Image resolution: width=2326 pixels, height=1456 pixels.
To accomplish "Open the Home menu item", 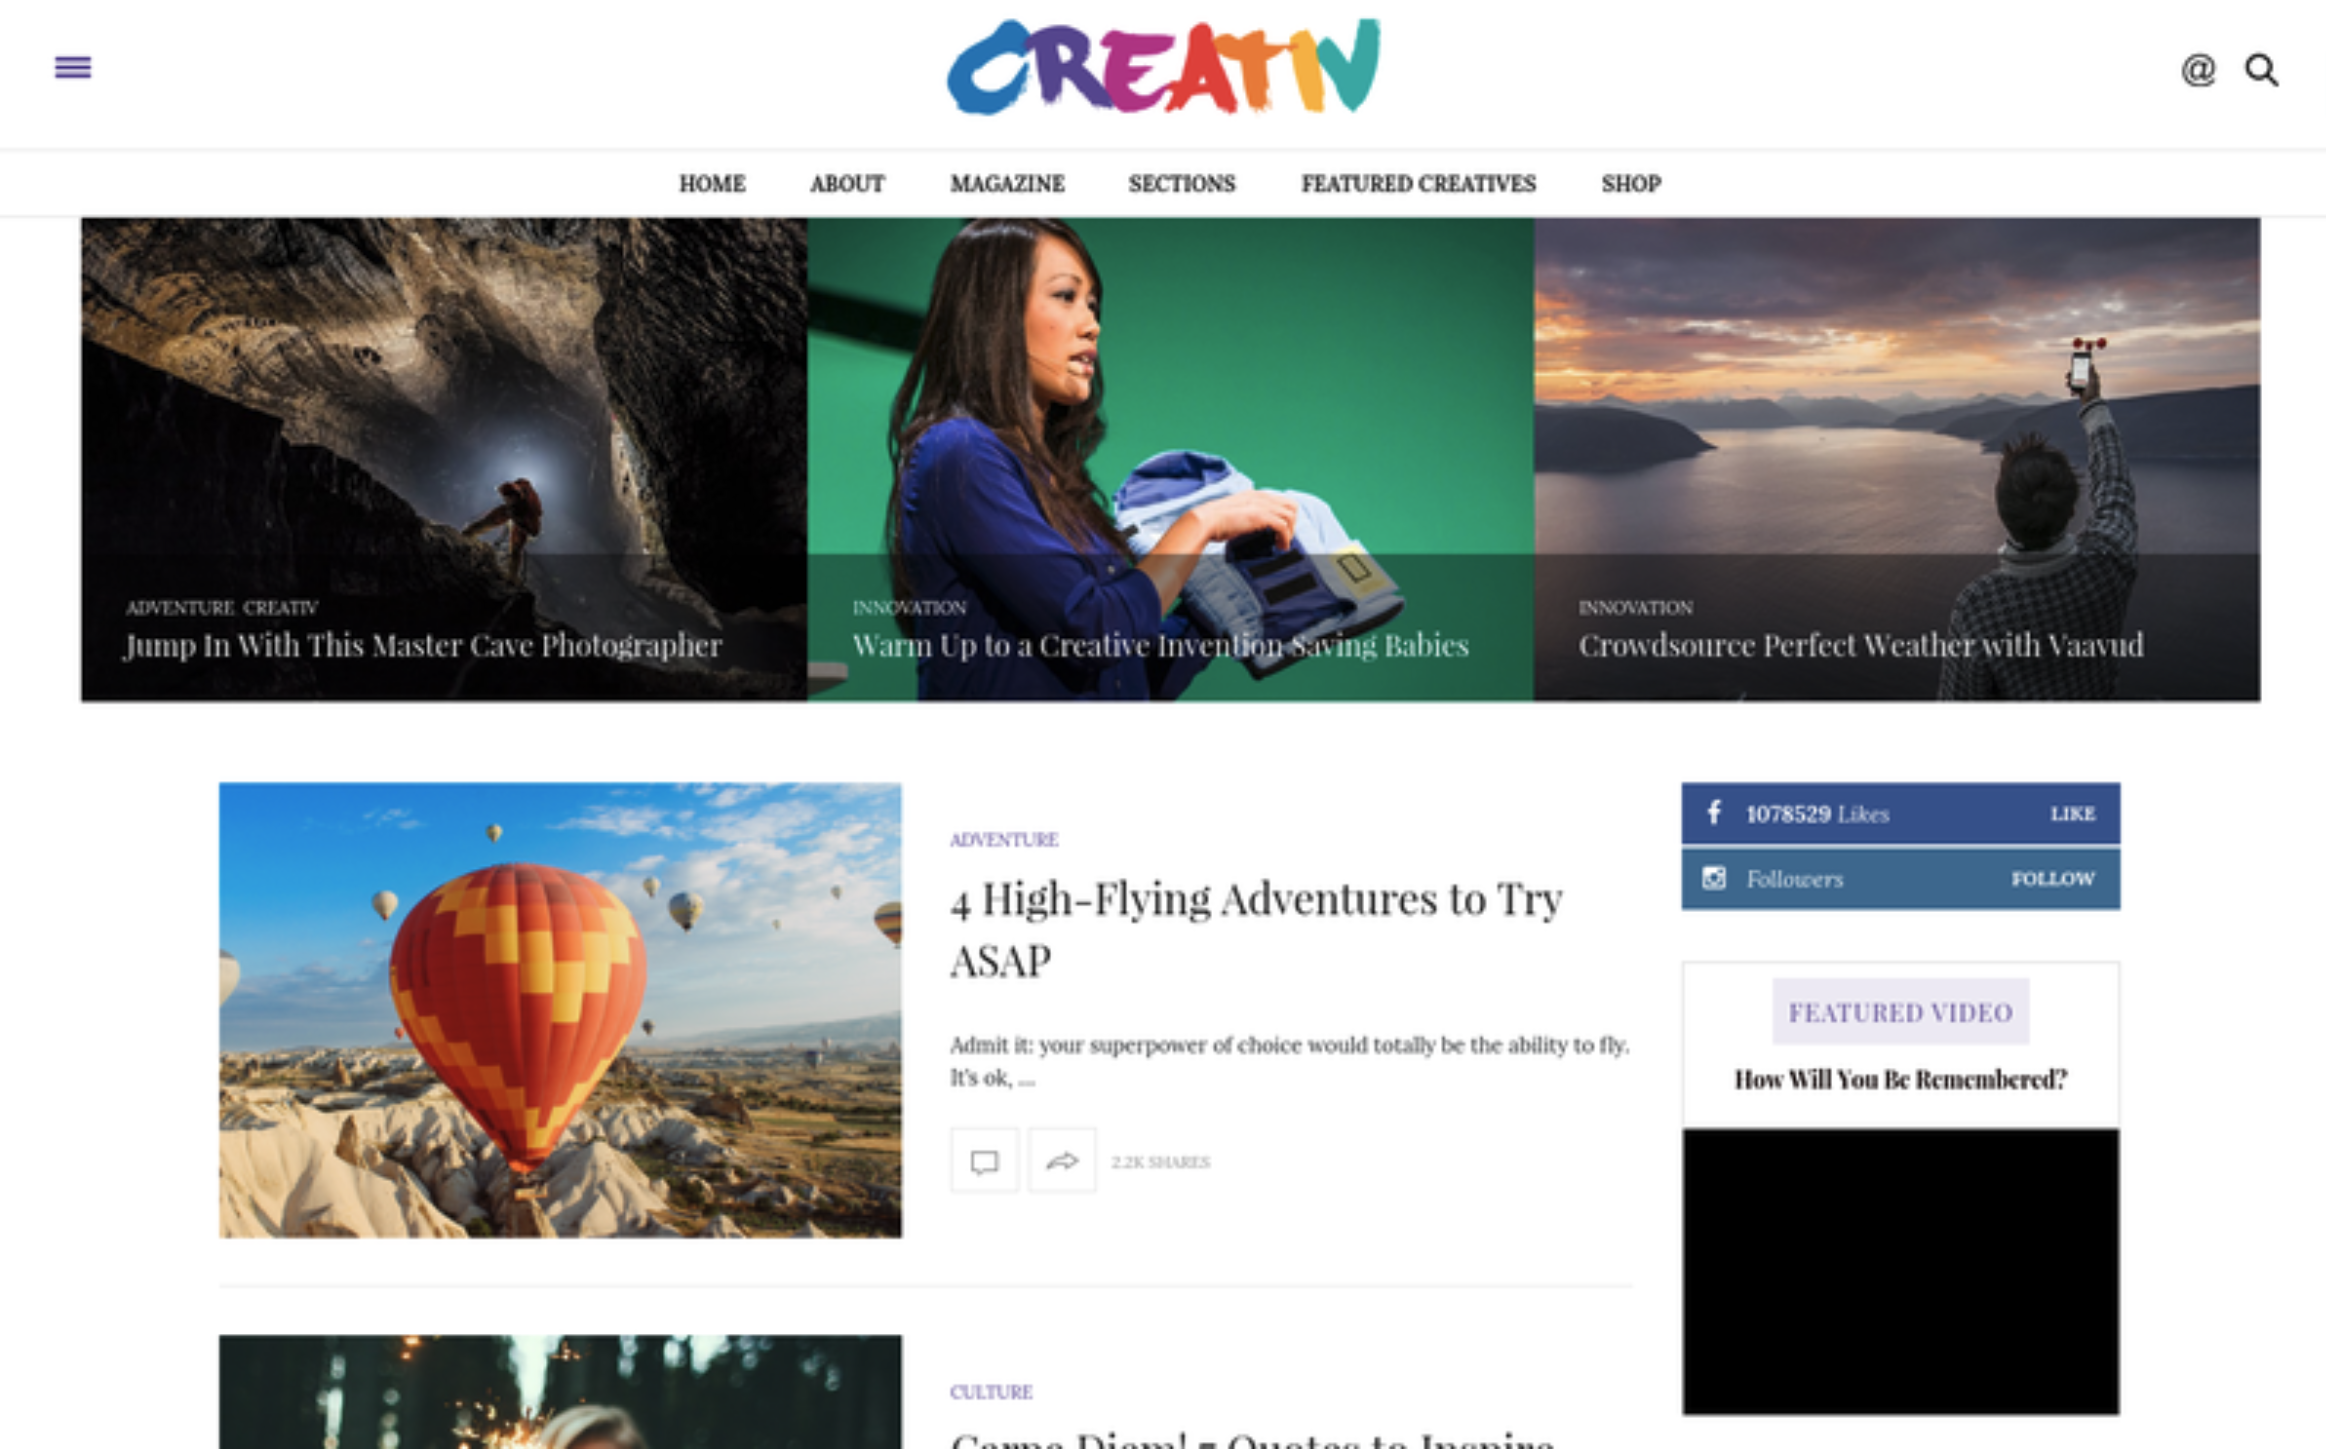I will 712,184.
